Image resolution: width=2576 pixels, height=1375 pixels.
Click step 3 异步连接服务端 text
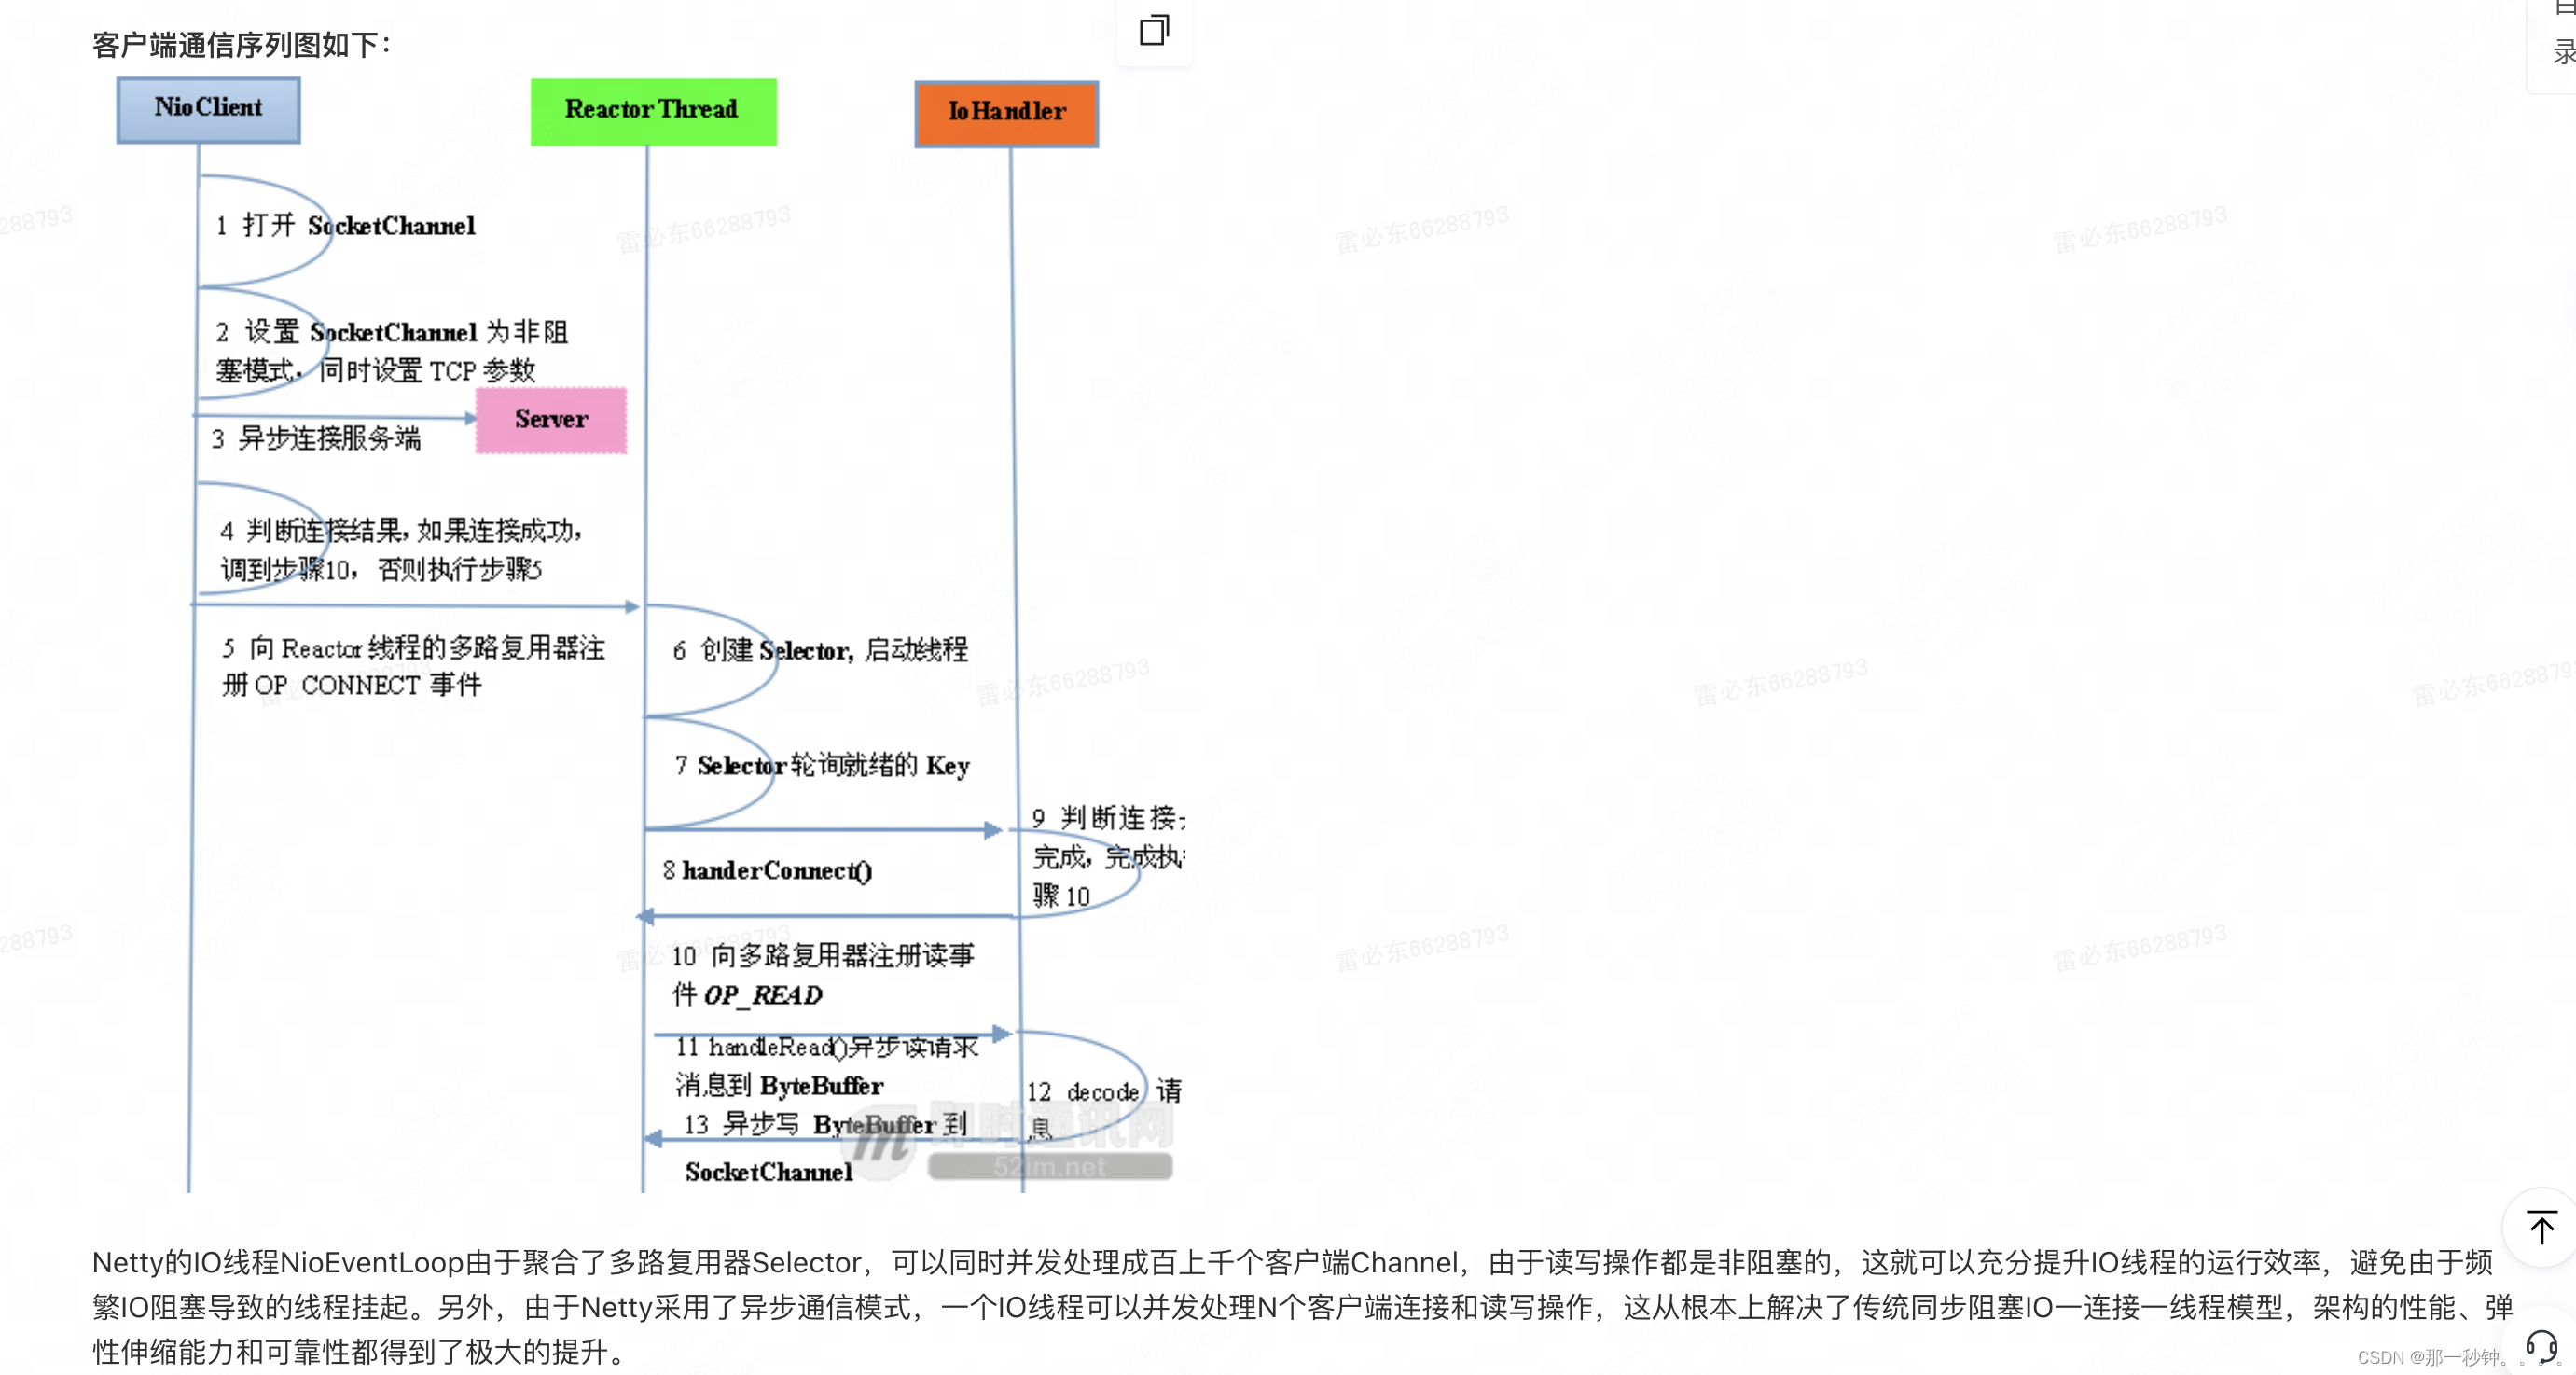click(x=316, y=438)
